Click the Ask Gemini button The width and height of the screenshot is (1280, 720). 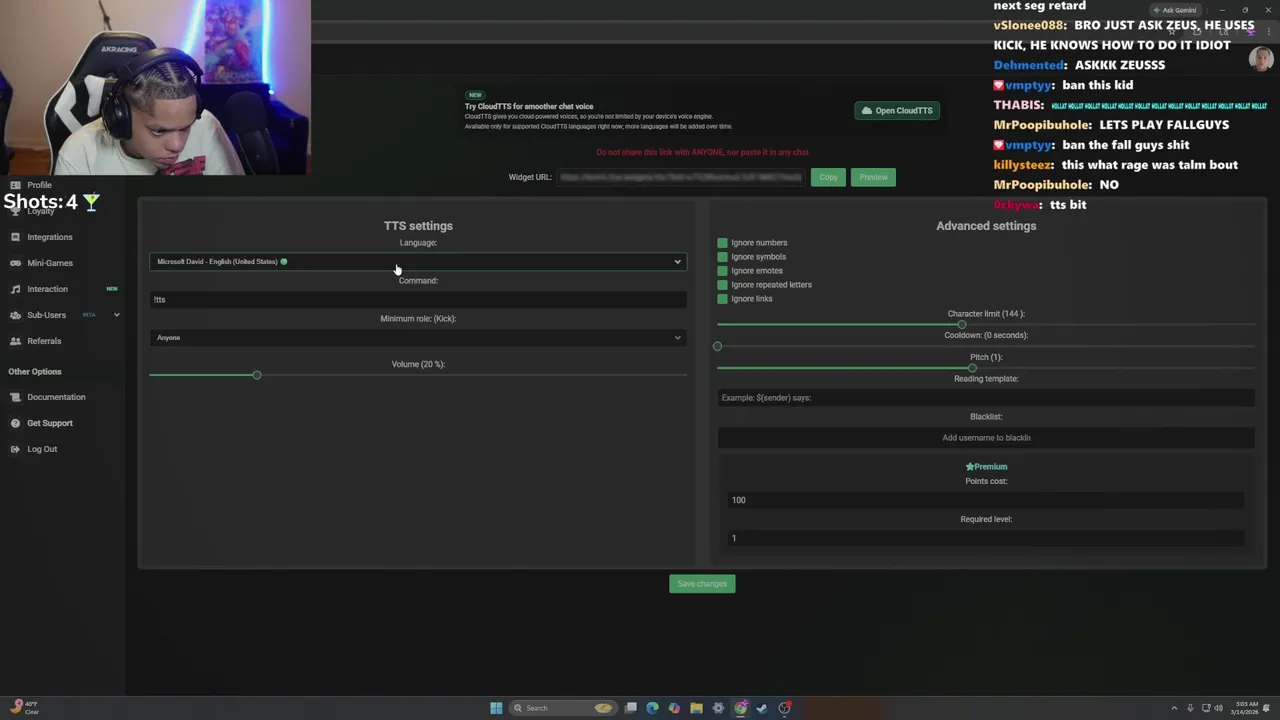1174,10
